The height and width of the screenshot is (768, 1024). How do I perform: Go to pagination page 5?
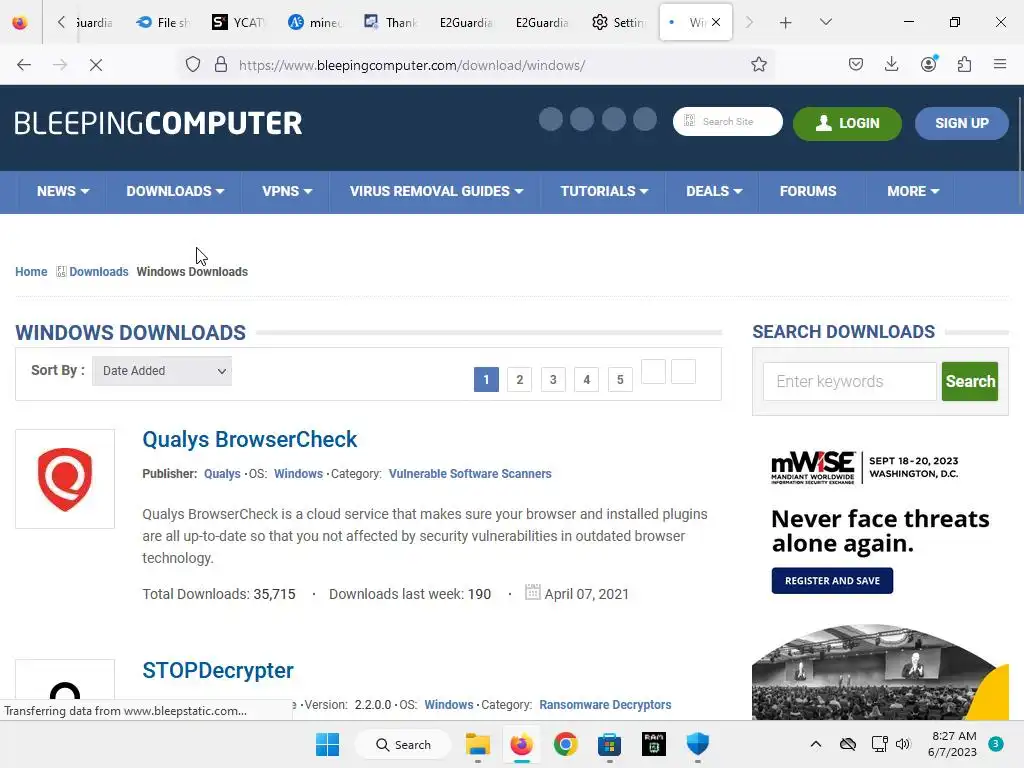pyautogui.click(x=620, y=379)
